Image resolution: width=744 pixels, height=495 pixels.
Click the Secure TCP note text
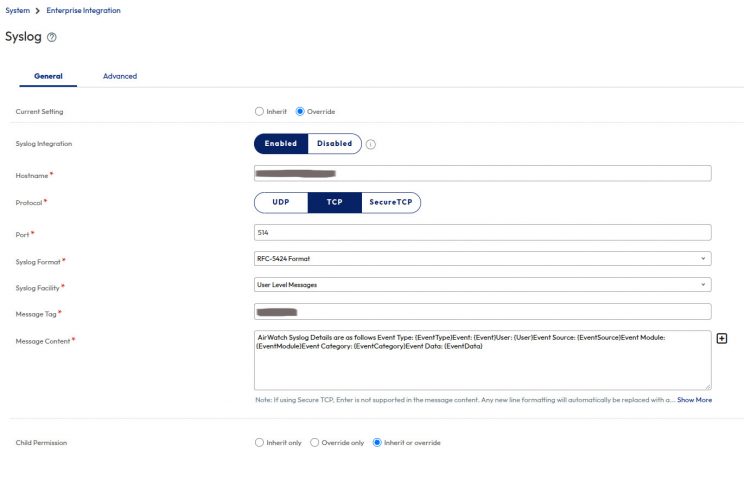[465, 400]
